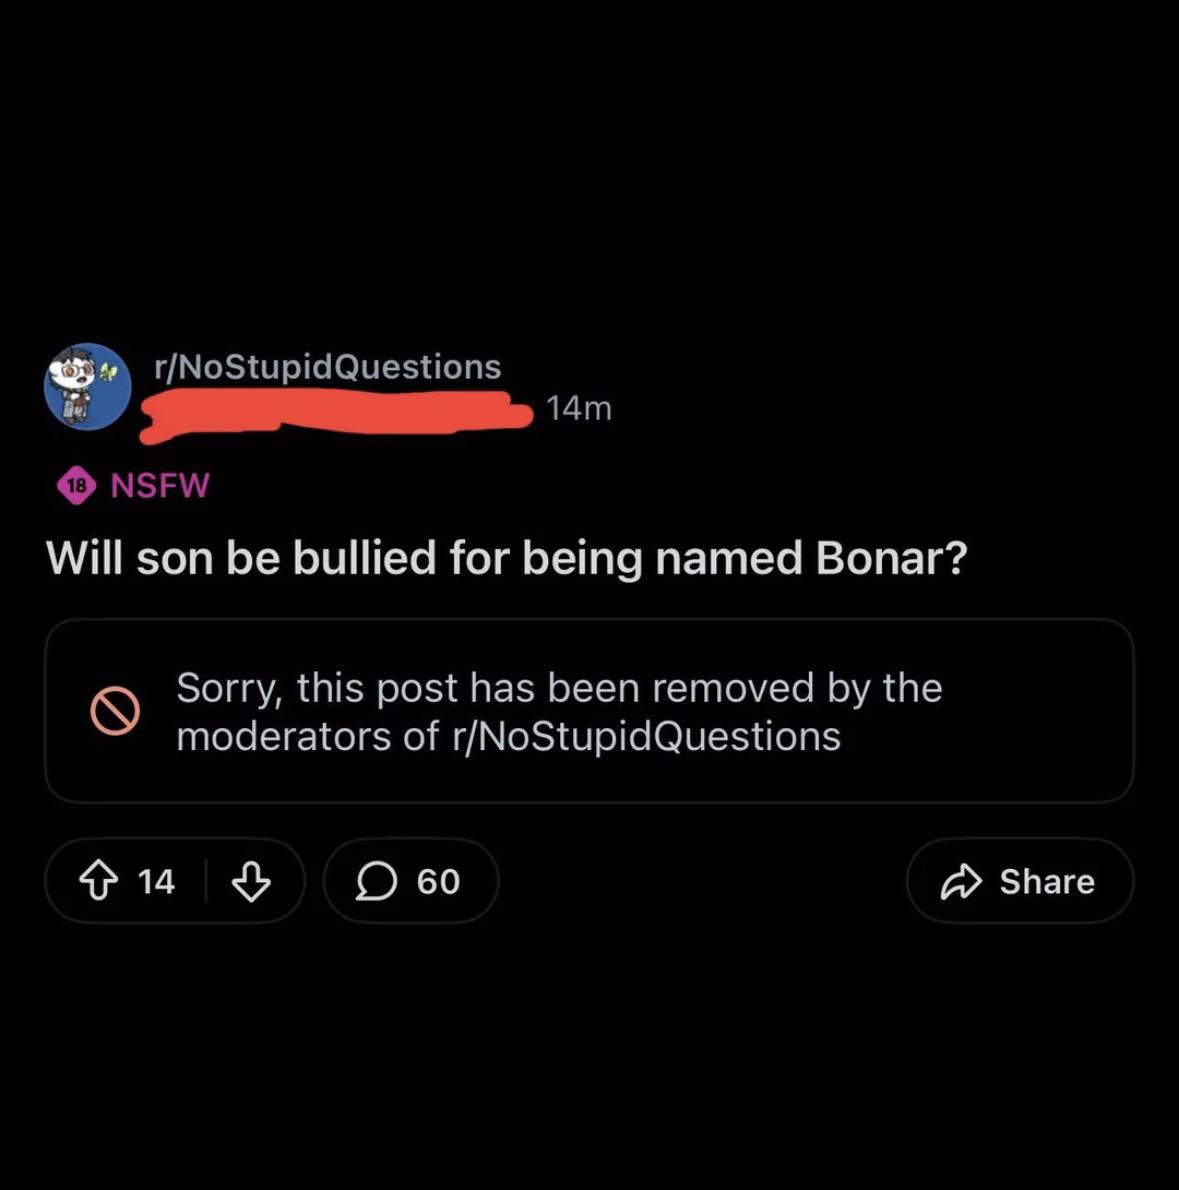Downvote the post with the down arrow

250,881
